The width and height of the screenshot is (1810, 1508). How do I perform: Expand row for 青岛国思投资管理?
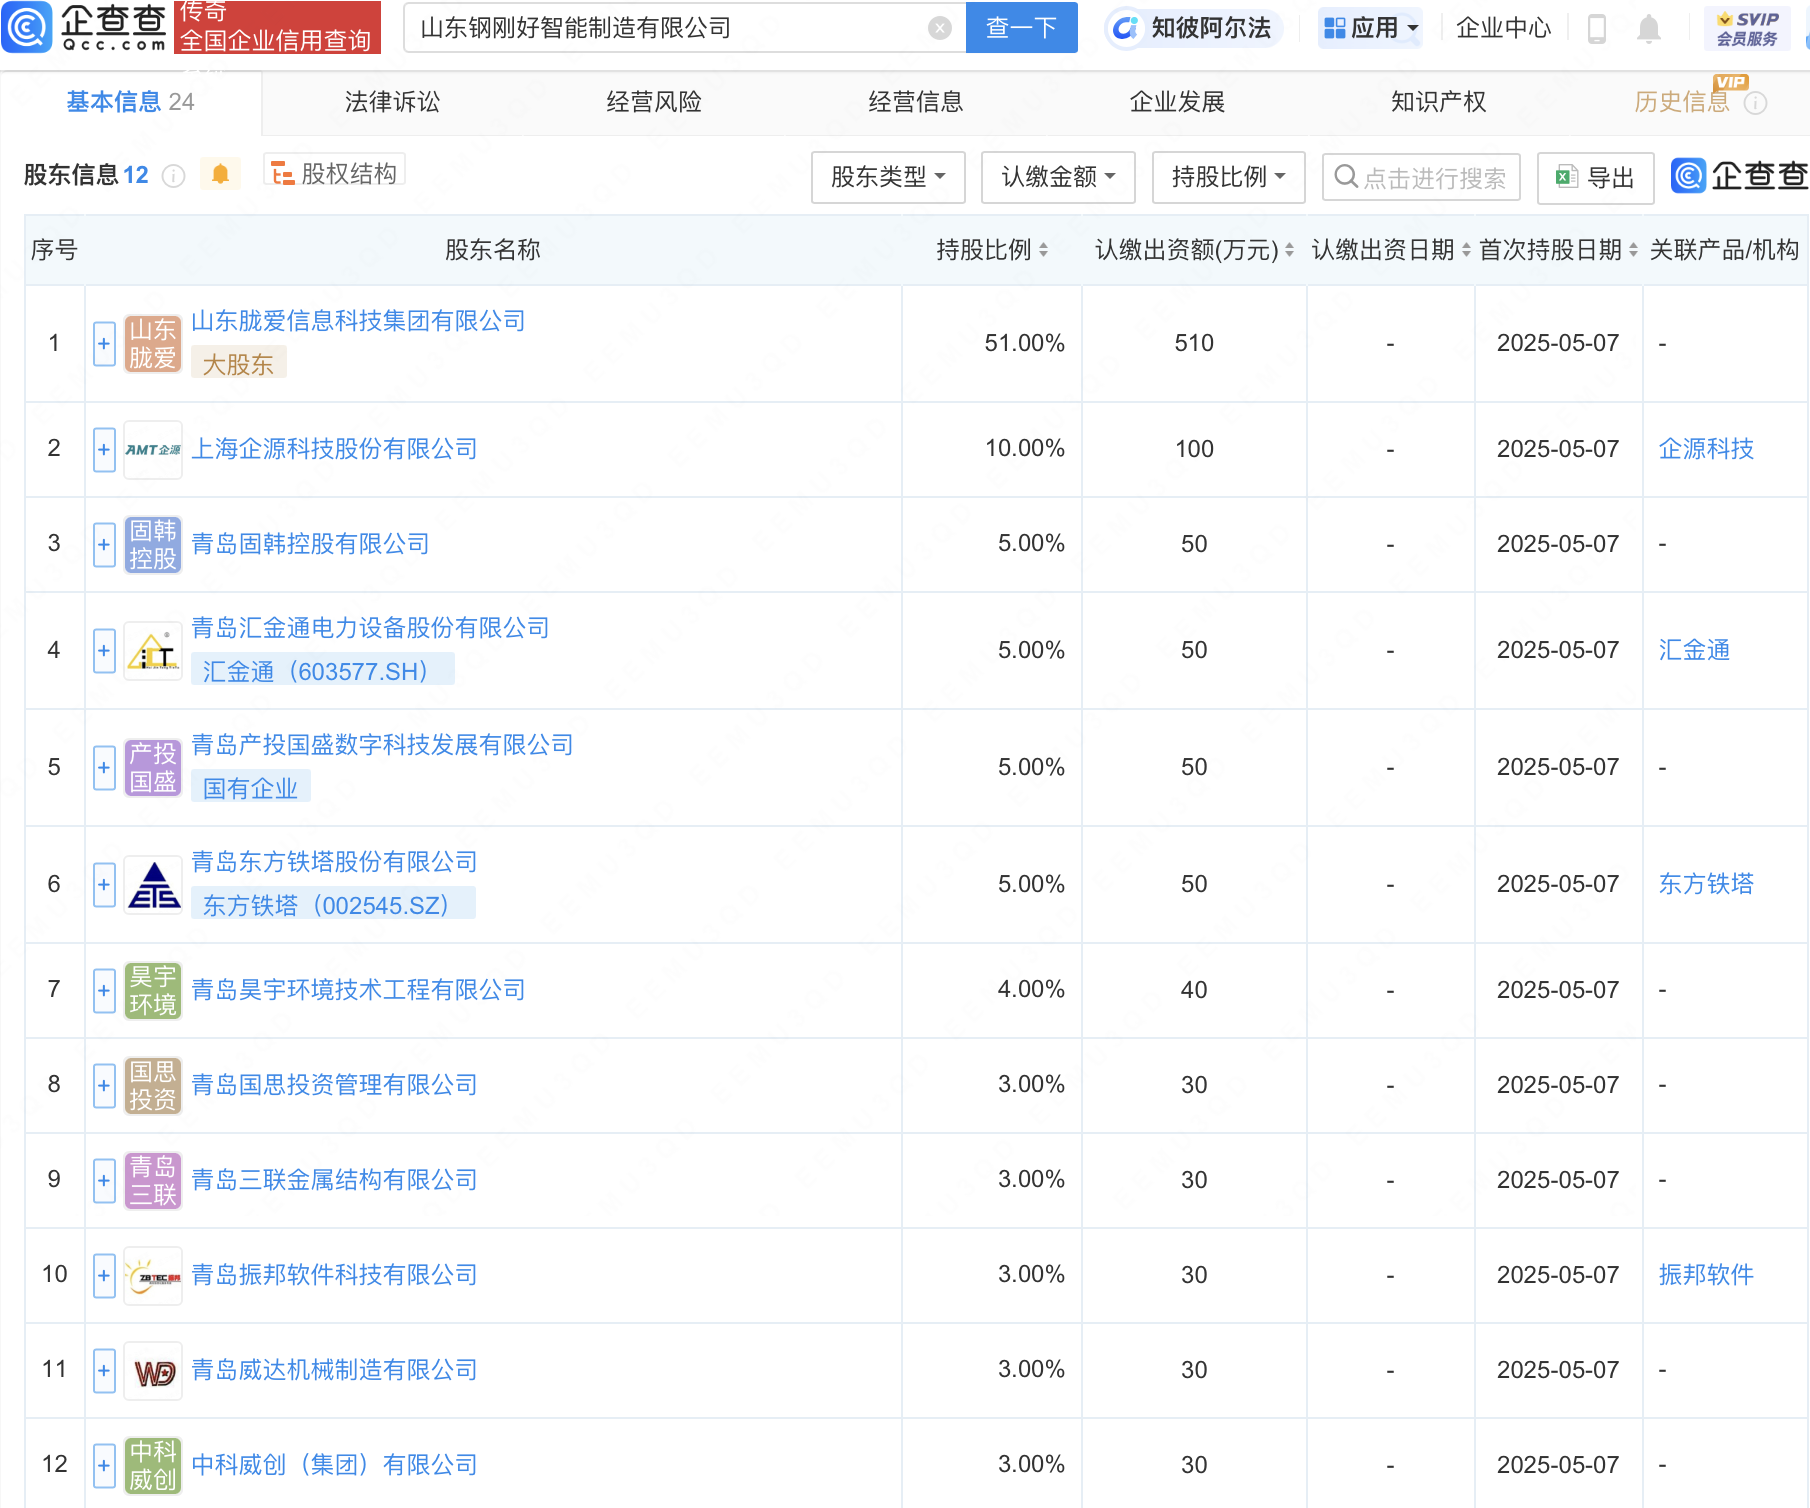tap(104, 1086)
